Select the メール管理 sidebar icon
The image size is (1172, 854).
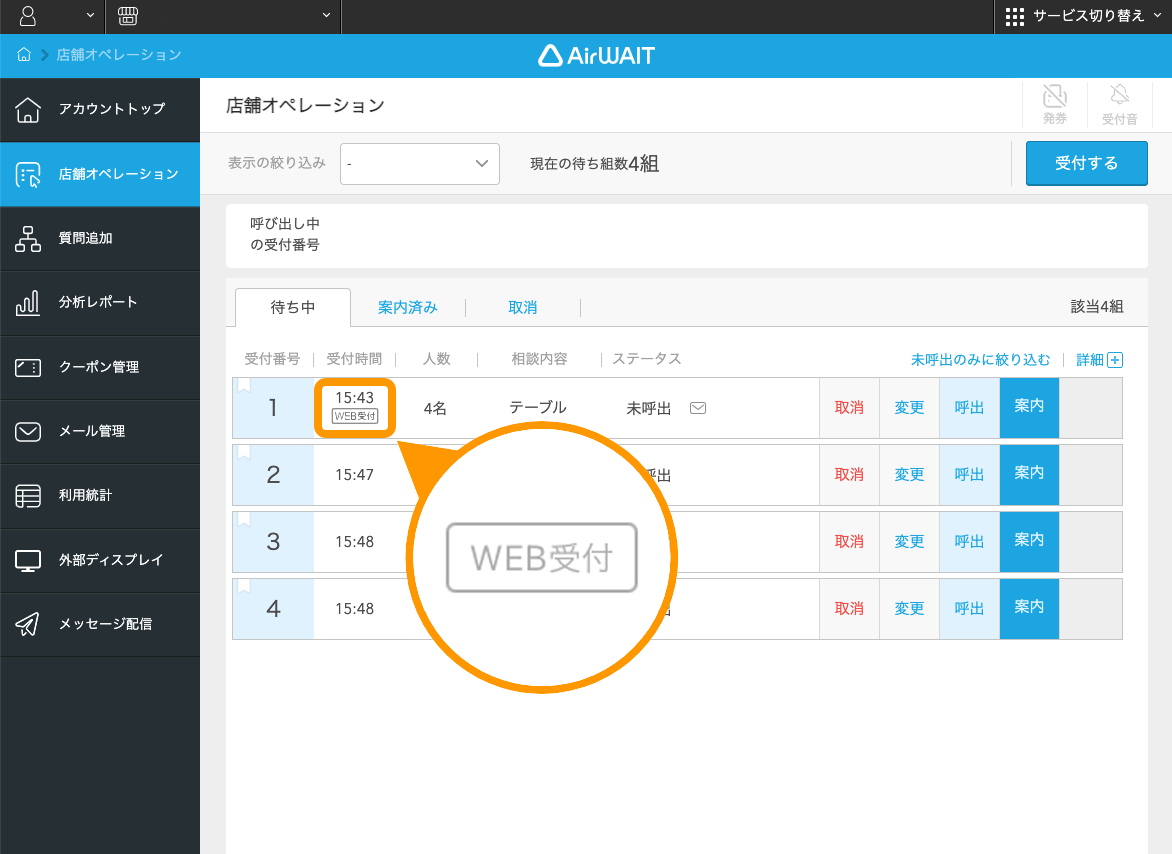pos(100,431)
